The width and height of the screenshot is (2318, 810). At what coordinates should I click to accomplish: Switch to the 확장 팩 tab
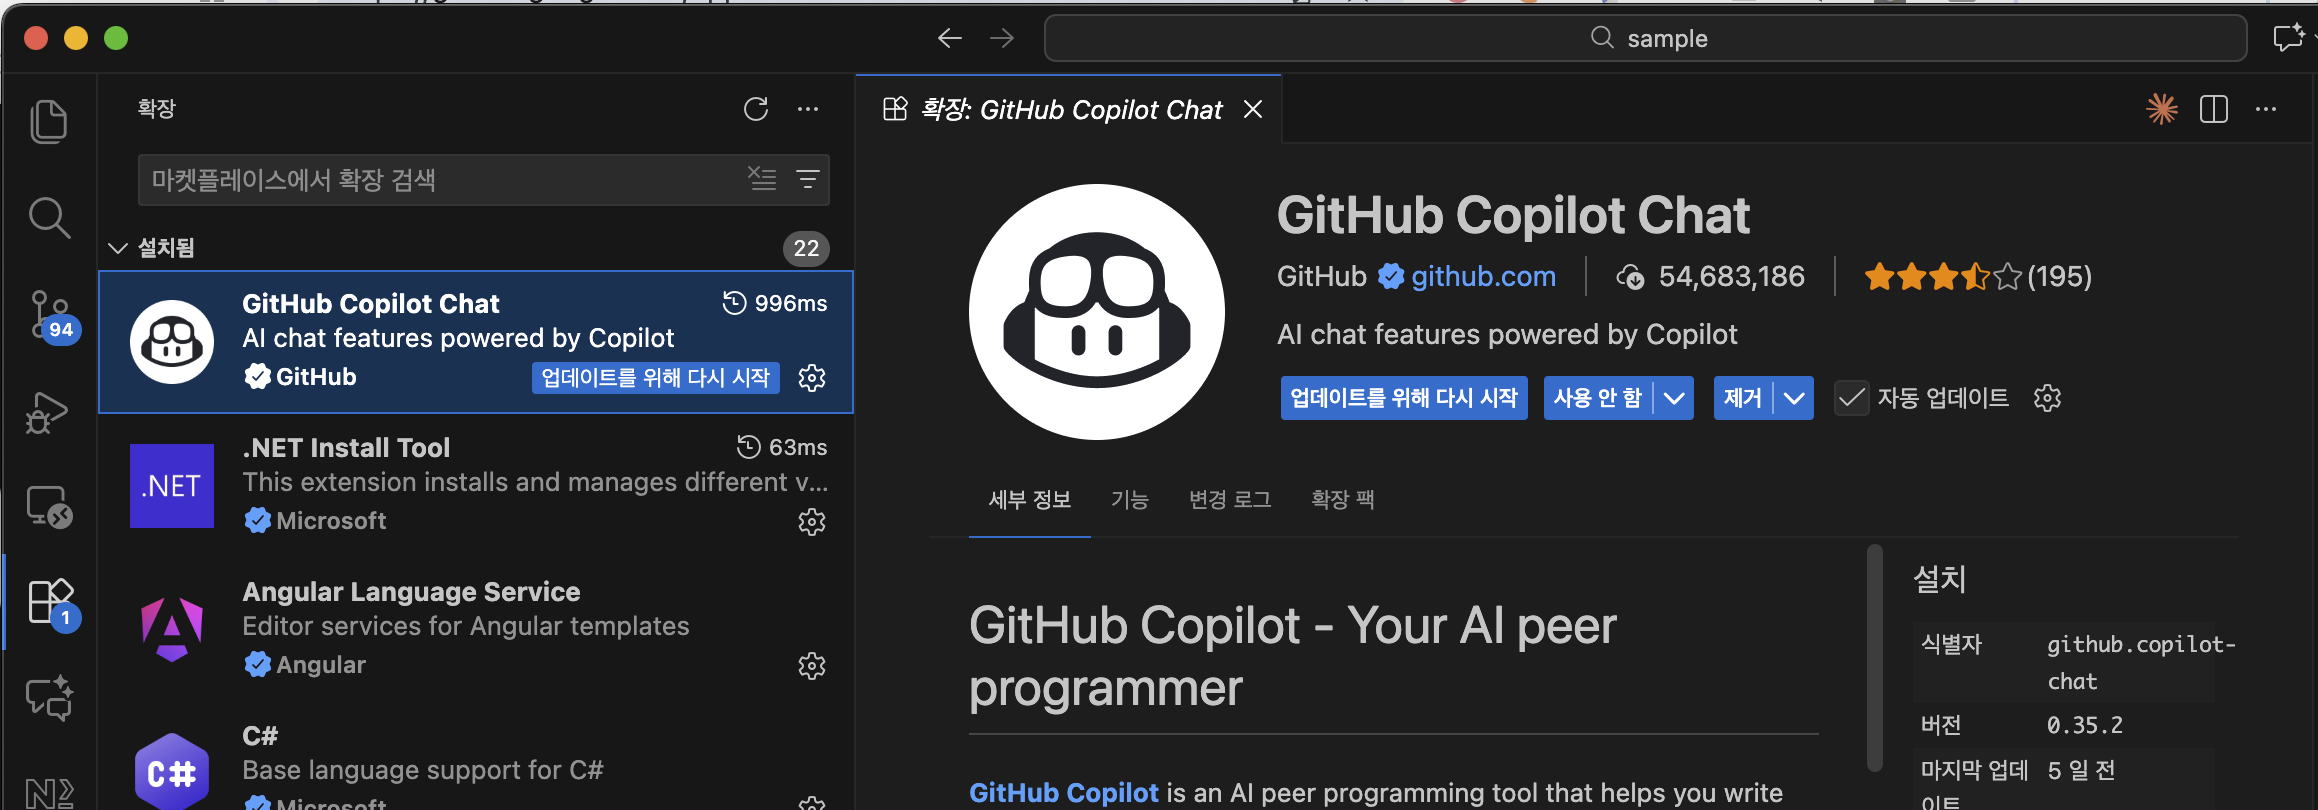(1343, 499)
